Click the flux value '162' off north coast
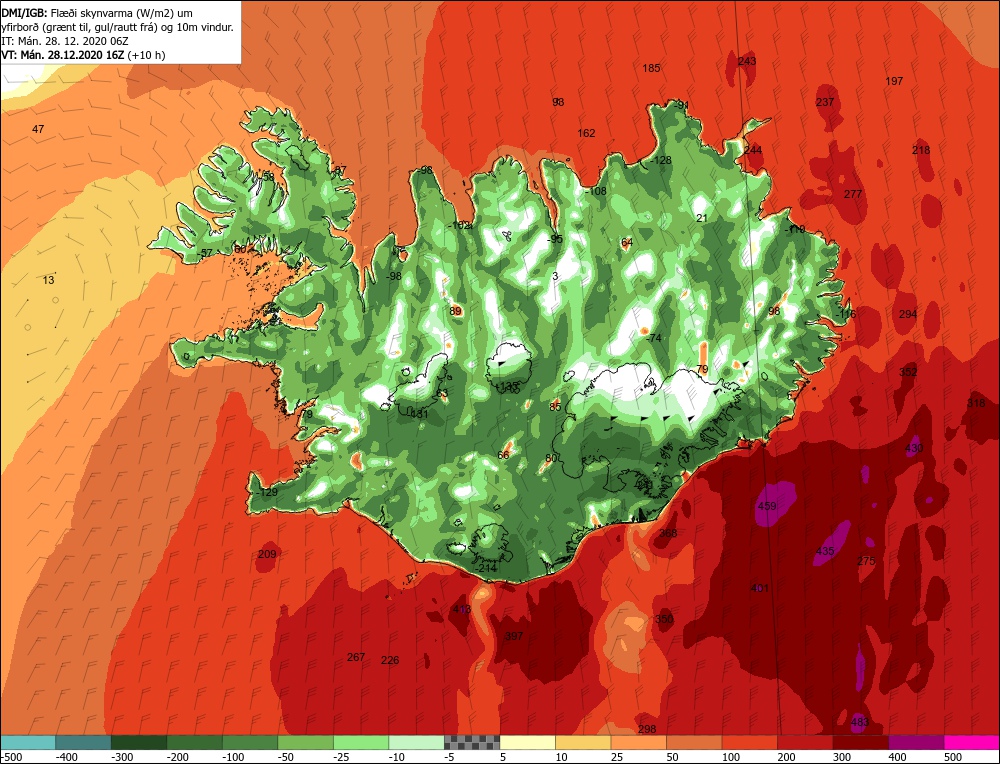This screenshot has width=1000, height=764. coord(586,133)
